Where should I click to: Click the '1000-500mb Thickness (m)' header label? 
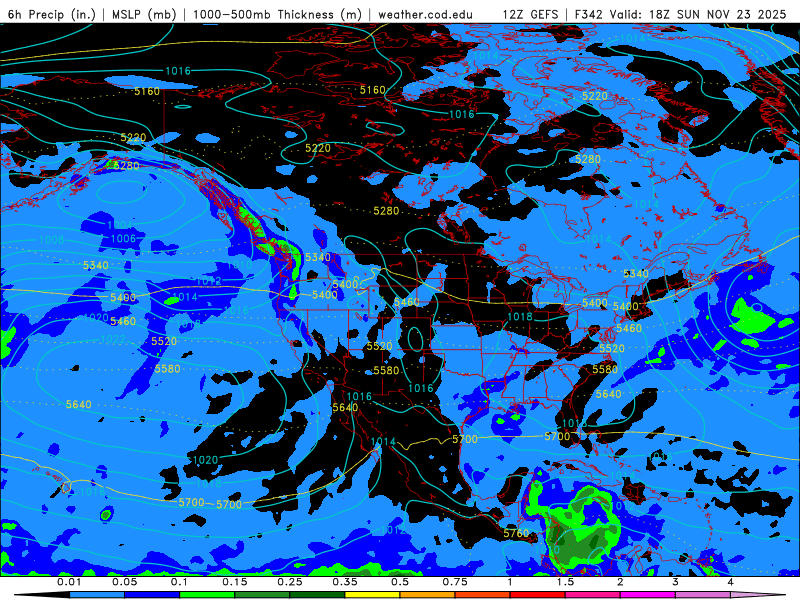pyautogui.click(x=277, y=14)
